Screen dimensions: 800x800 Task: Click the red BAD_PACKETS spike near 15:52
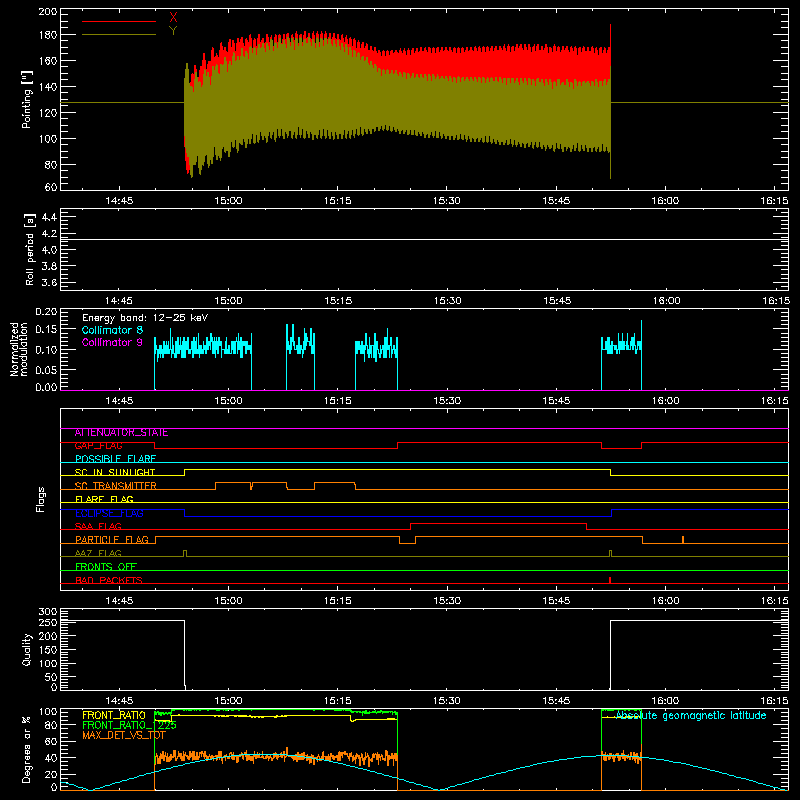610,580
